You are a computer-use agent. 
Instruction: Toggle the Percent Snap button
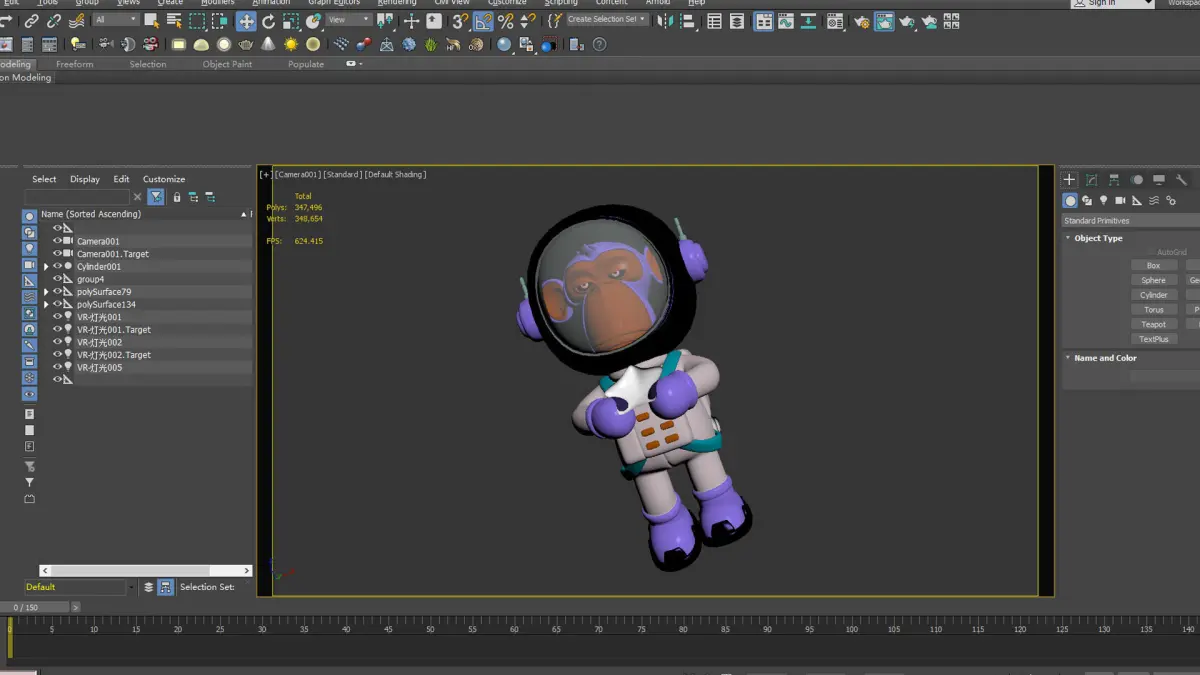(506, 21)
